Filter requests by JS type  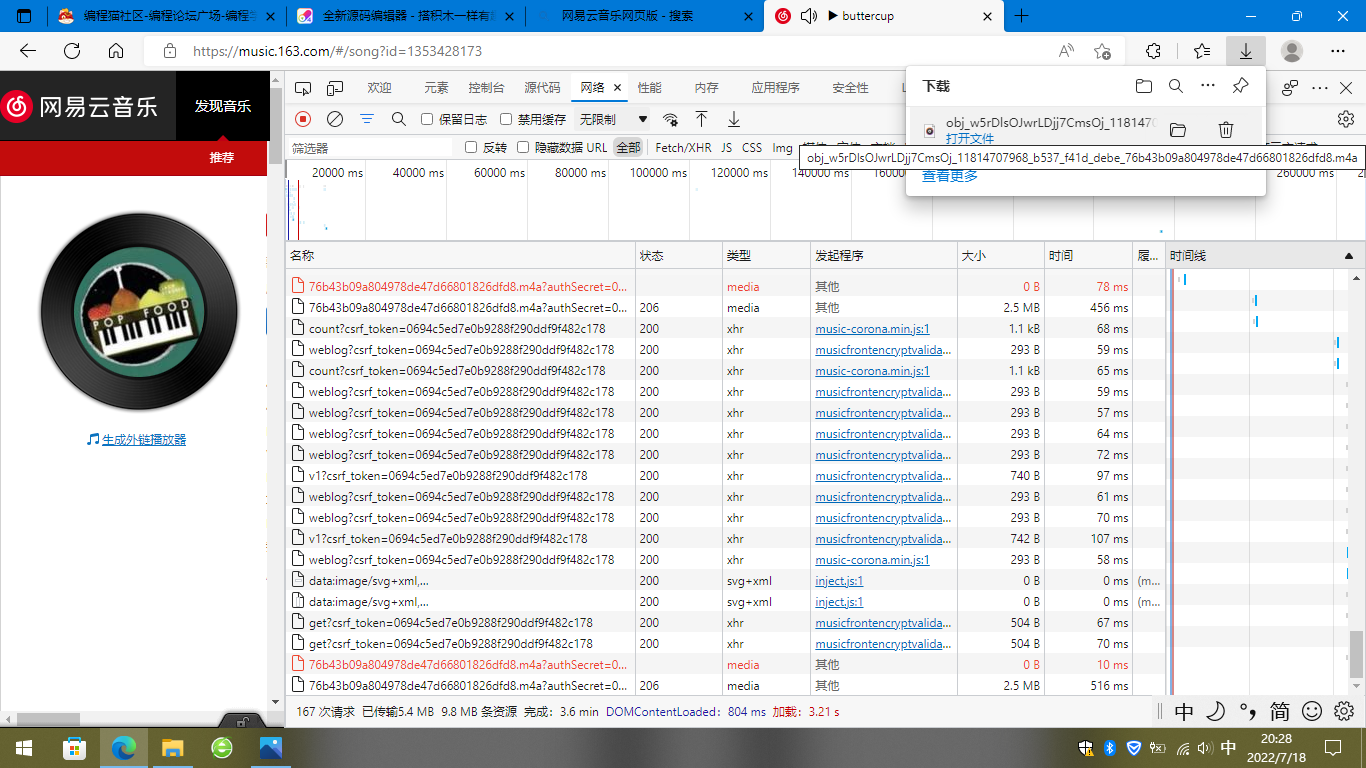point(727,147)
